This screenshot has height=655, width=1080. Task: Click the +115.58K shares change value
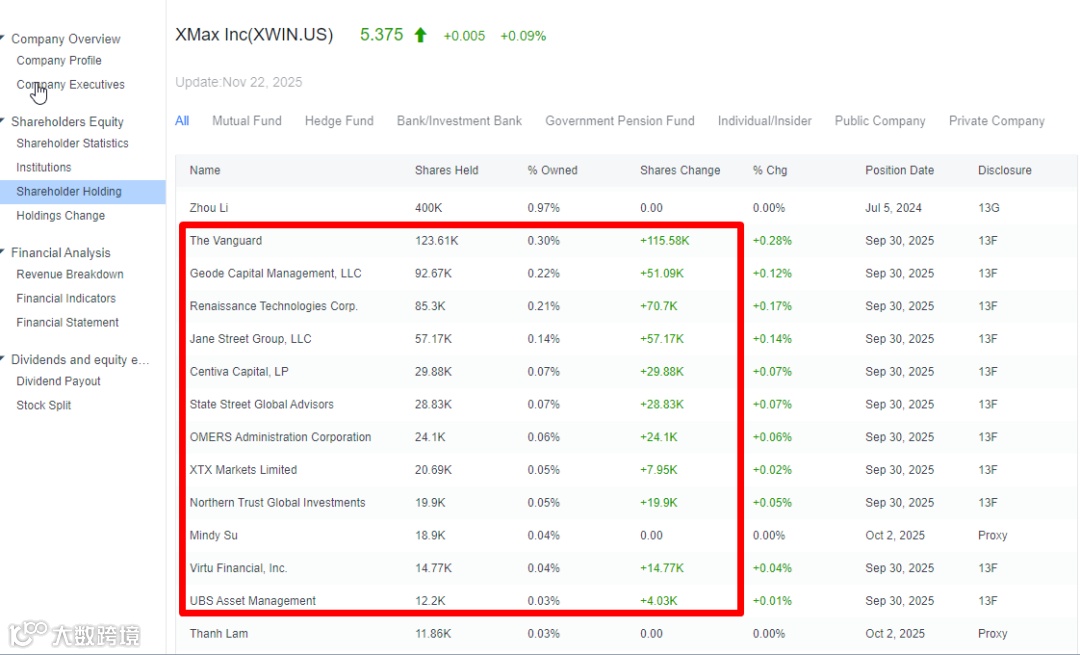[x=665, y=240]
